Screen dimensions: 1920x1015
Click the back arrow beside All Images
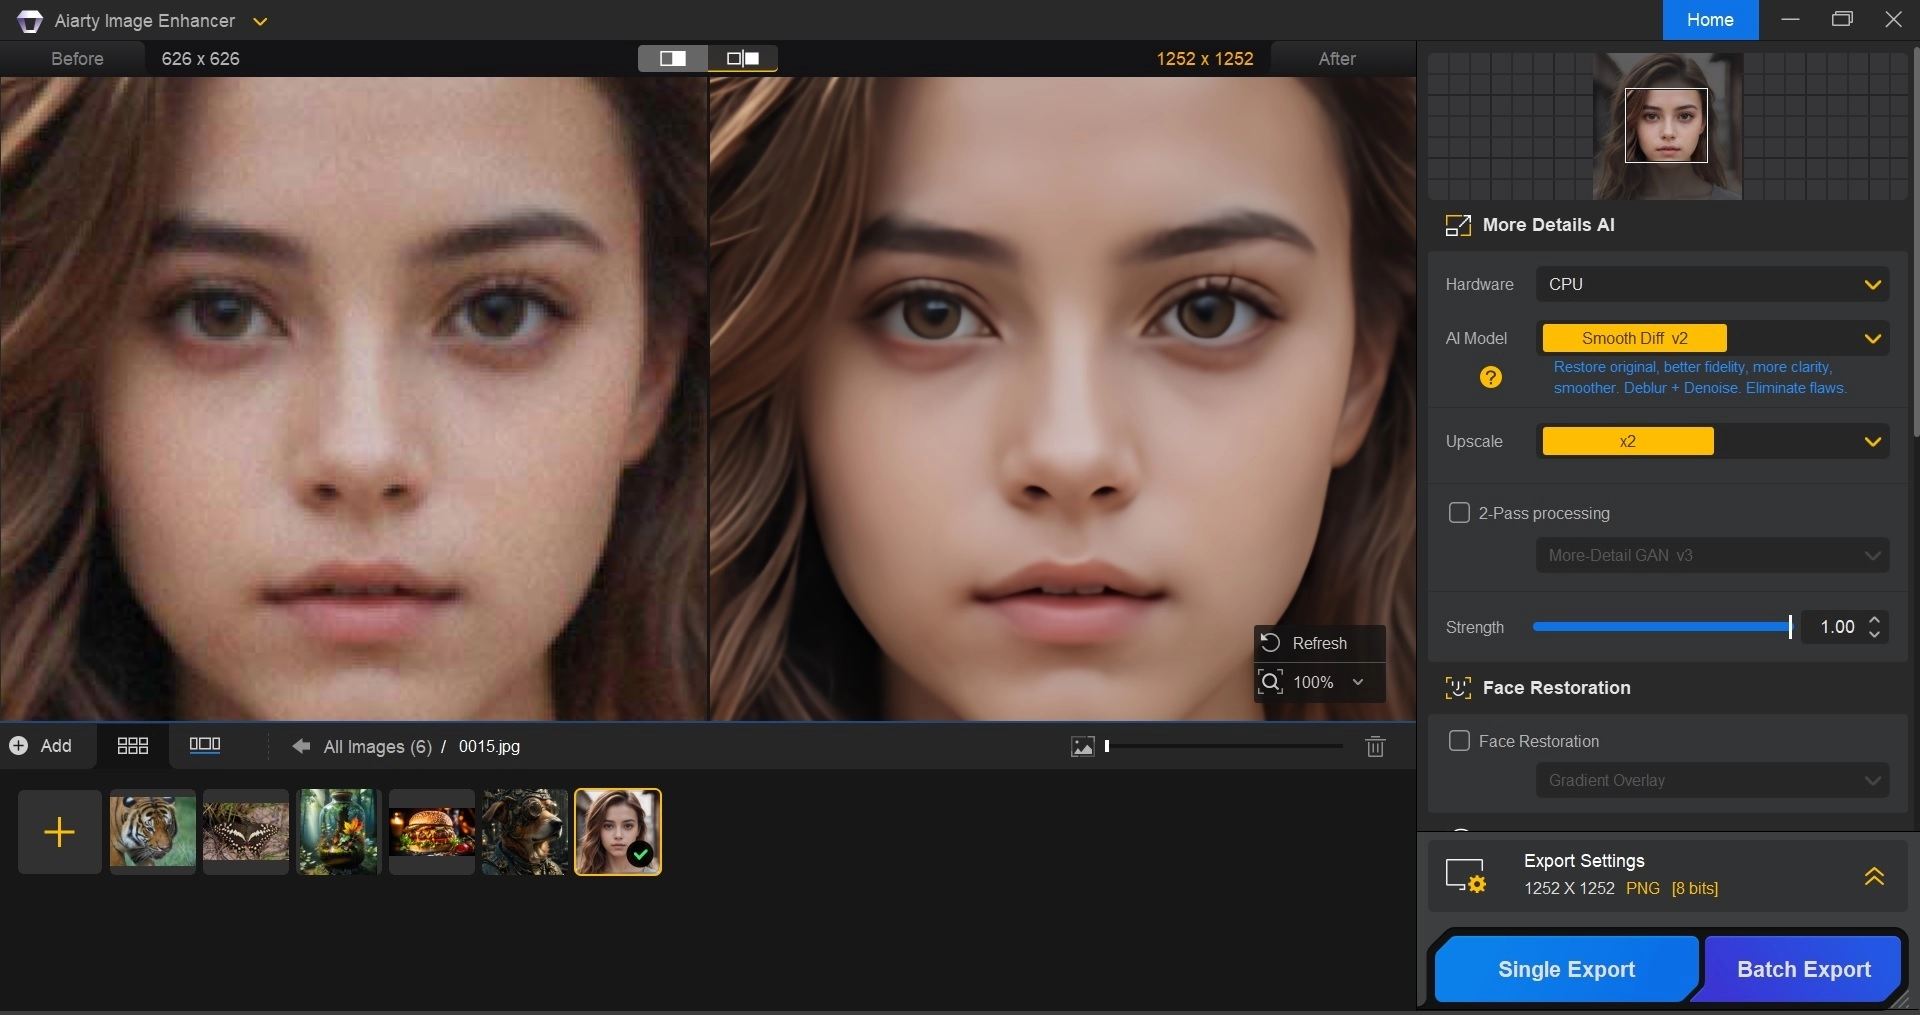300,747
